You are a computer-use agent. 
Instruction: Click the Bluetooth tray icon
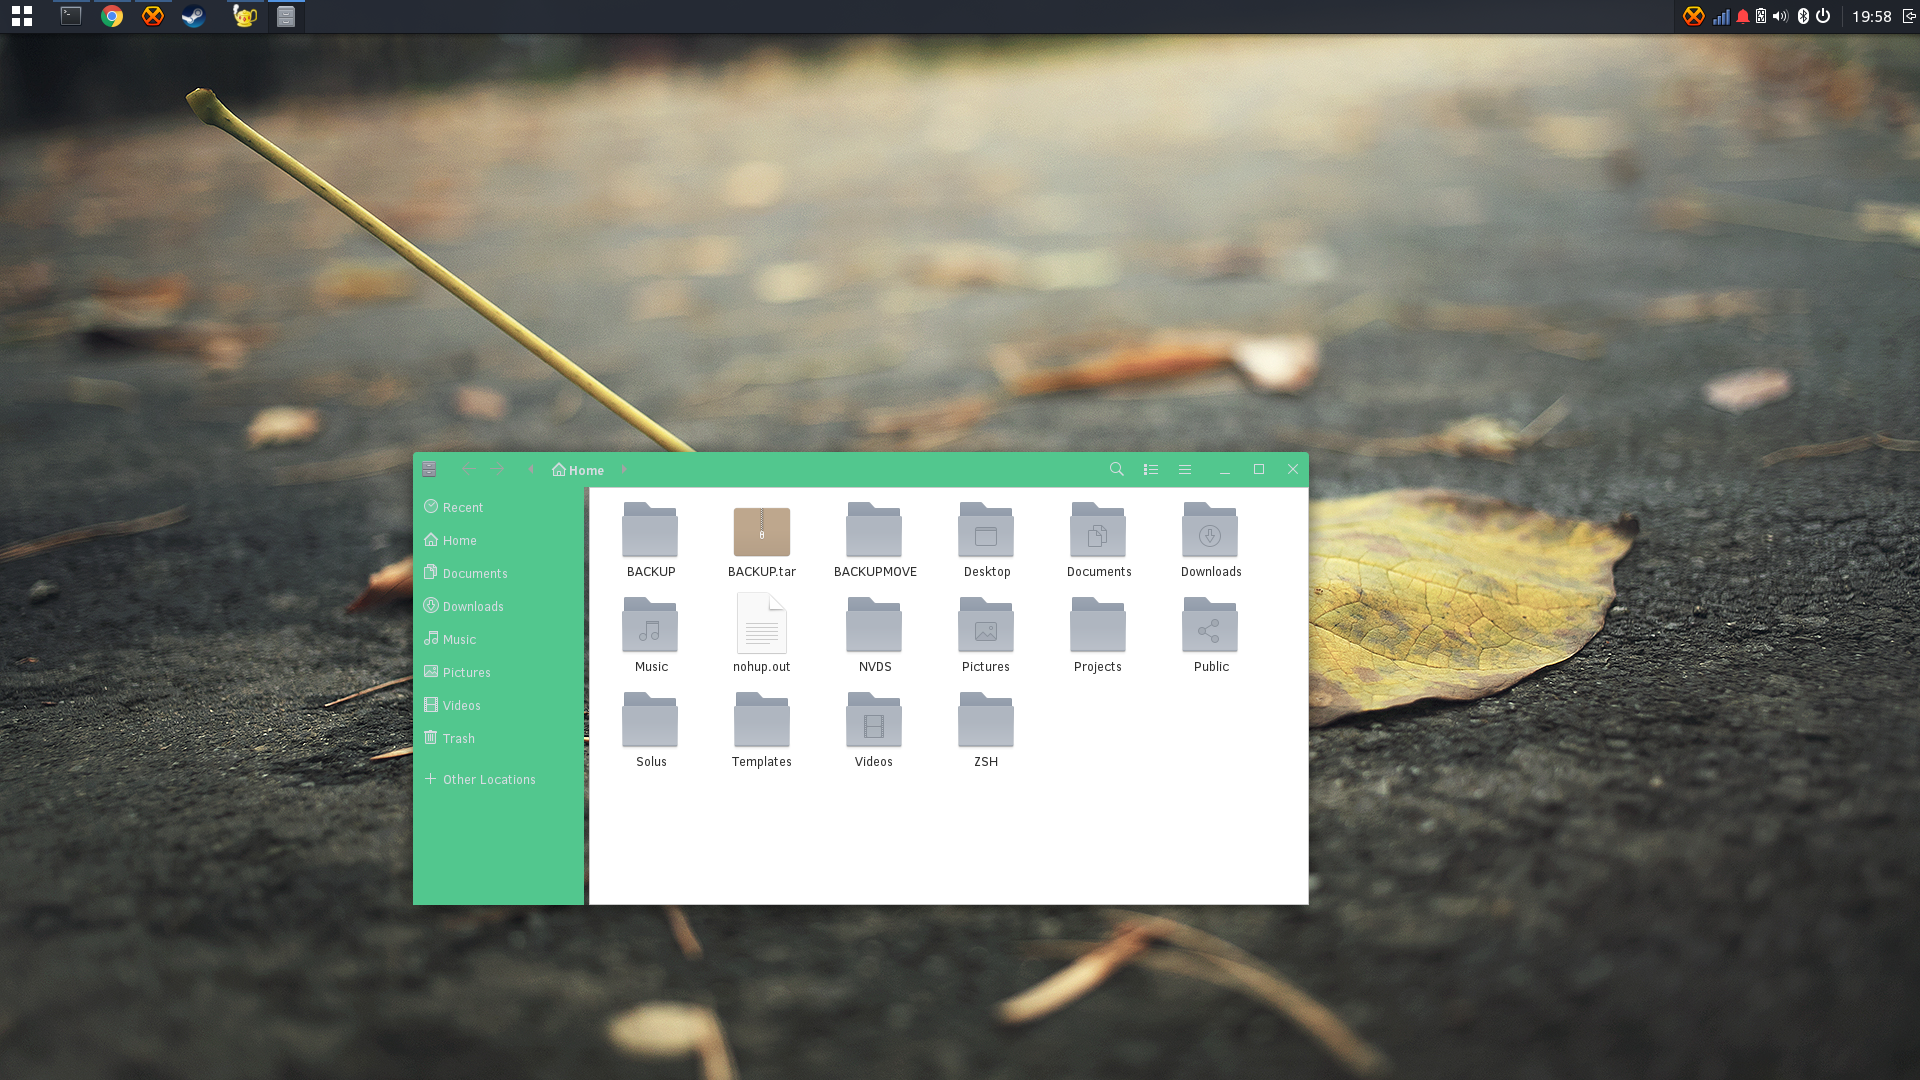coord(1803,16)
